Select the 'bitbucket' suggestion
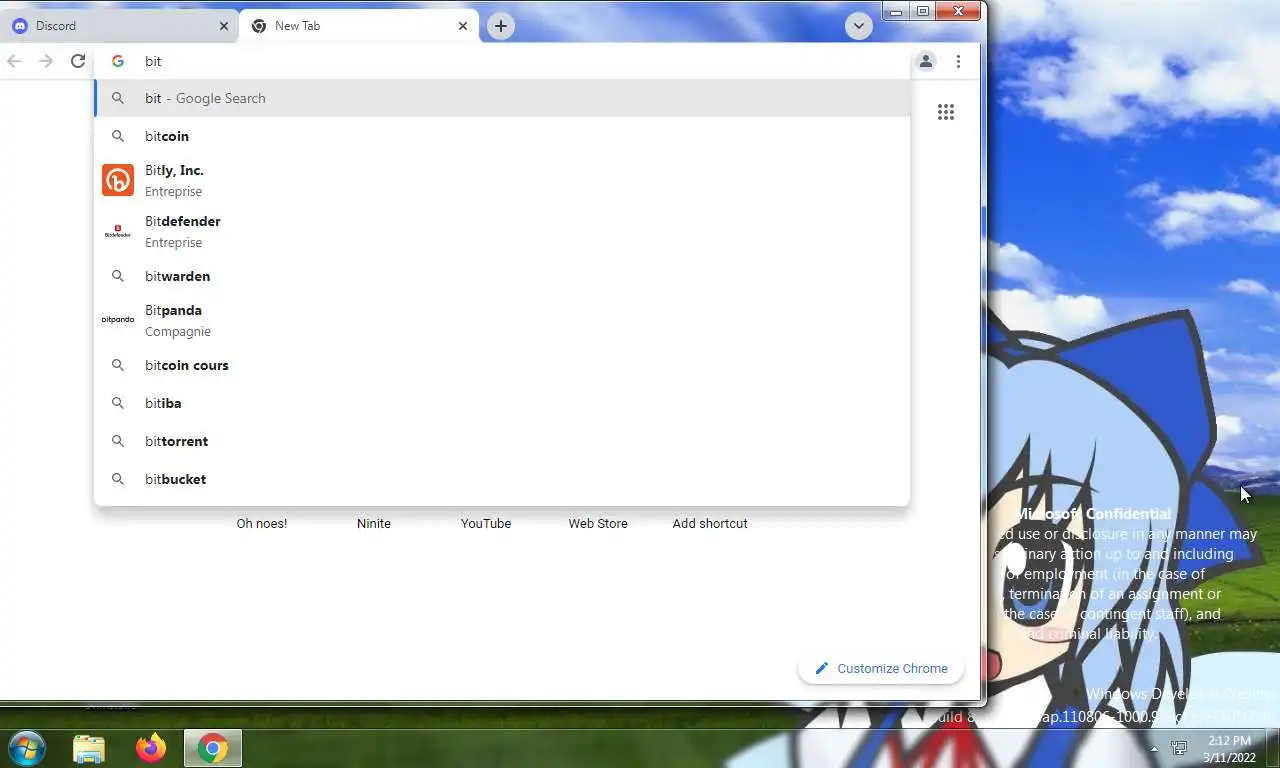This screenshot has width=1280, height=768. point(502,479)
